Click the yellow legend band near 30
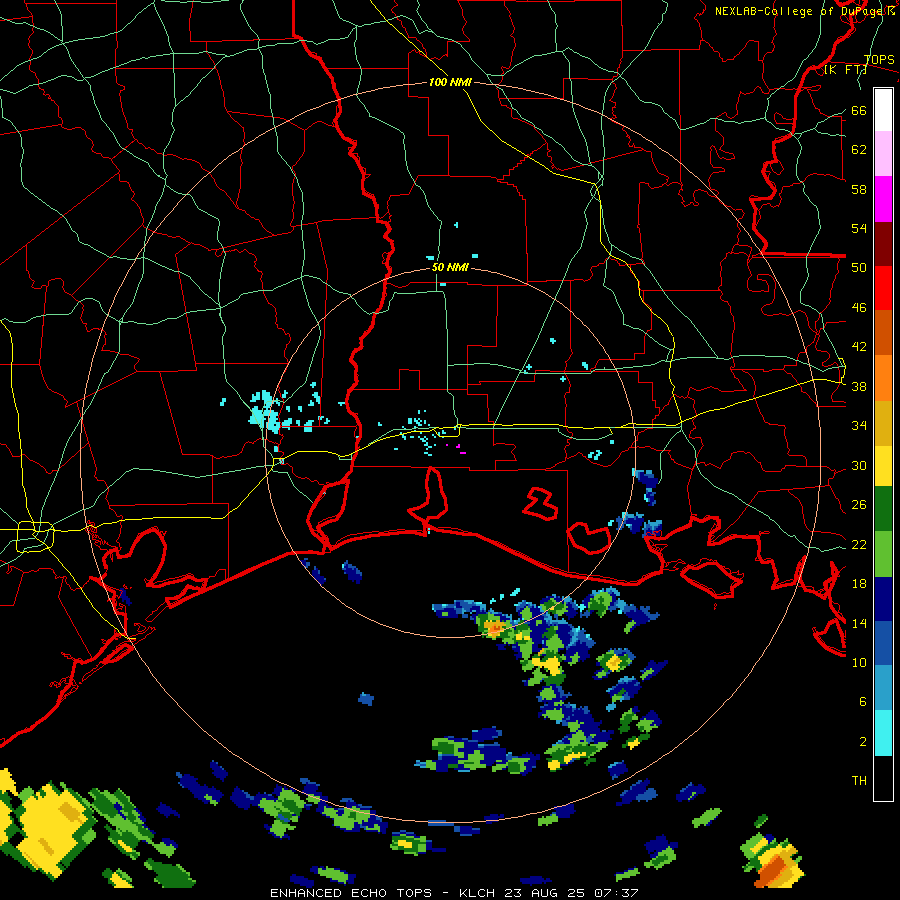900x900 pixels. pyautogui.click(x=883, y=465)
